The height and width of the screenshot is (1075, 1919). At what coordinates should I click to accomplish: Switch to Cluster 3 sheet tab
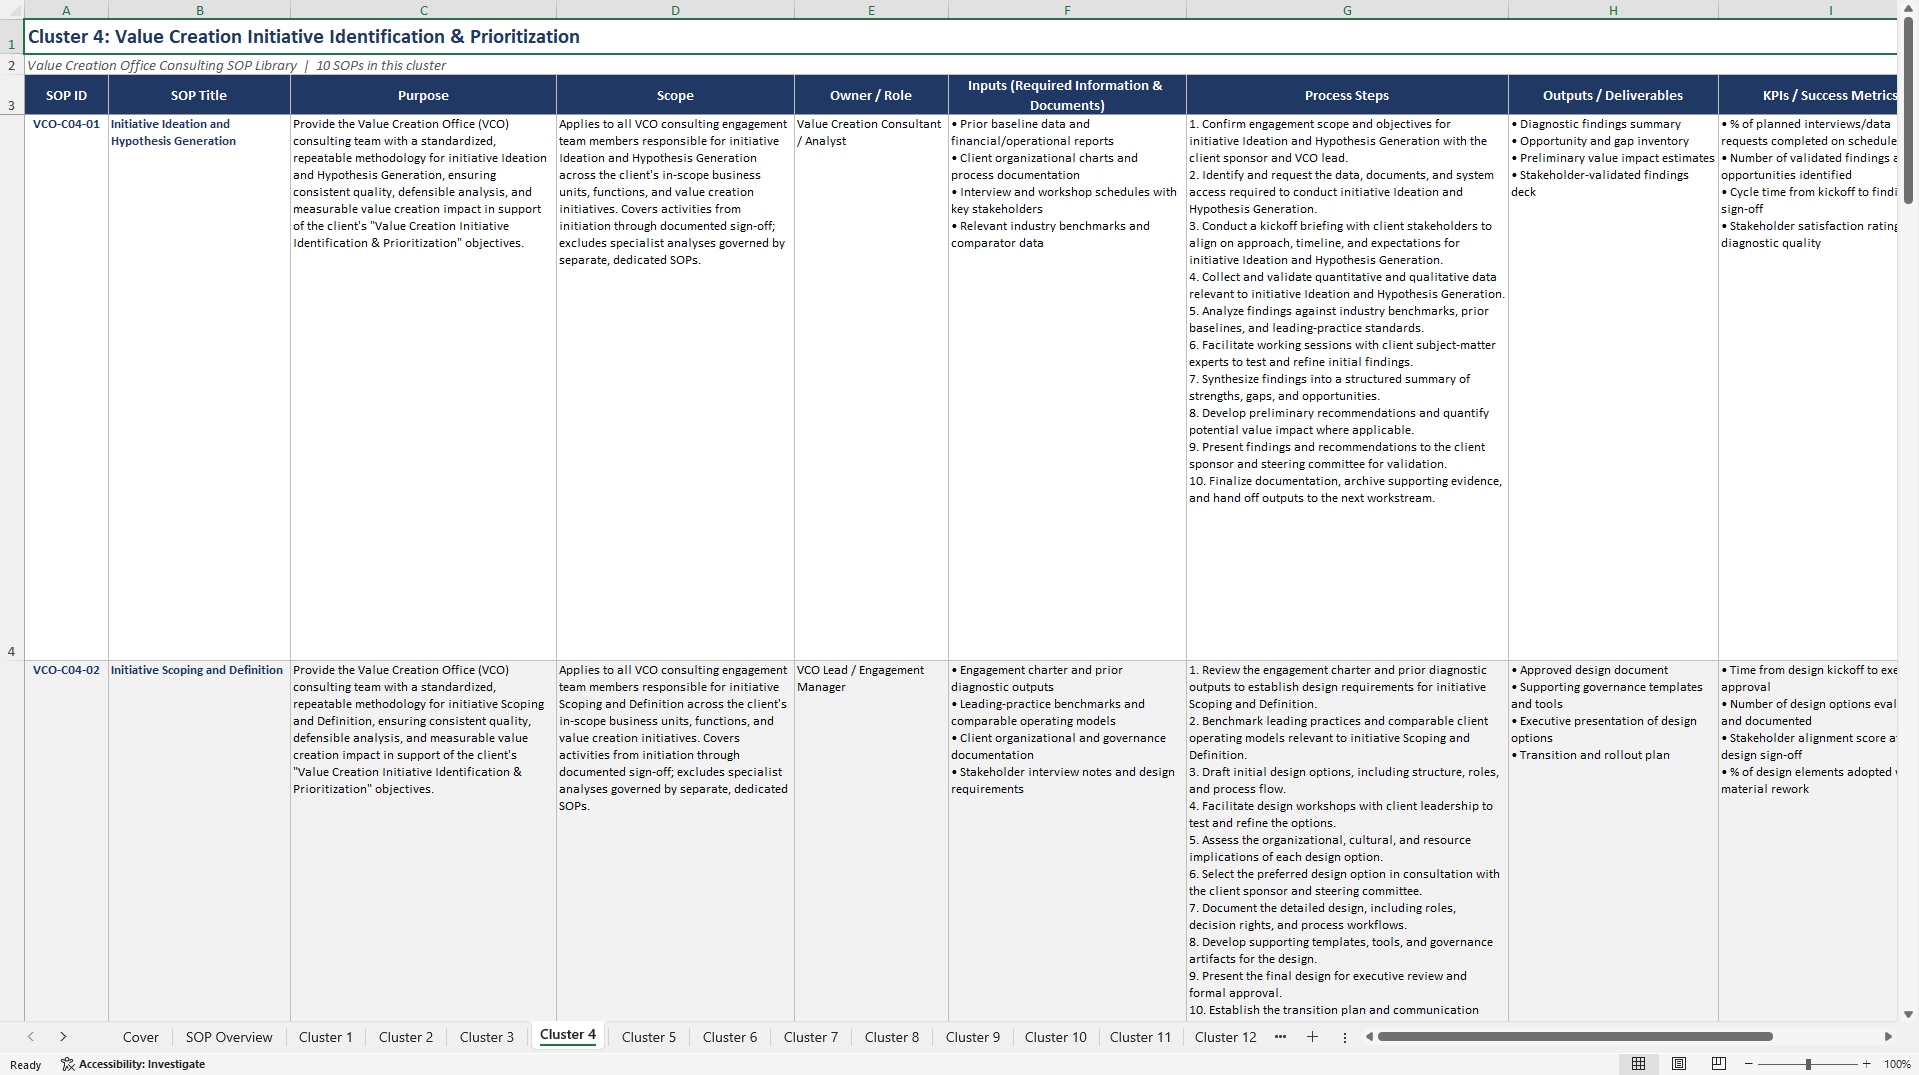[487, 1037]
